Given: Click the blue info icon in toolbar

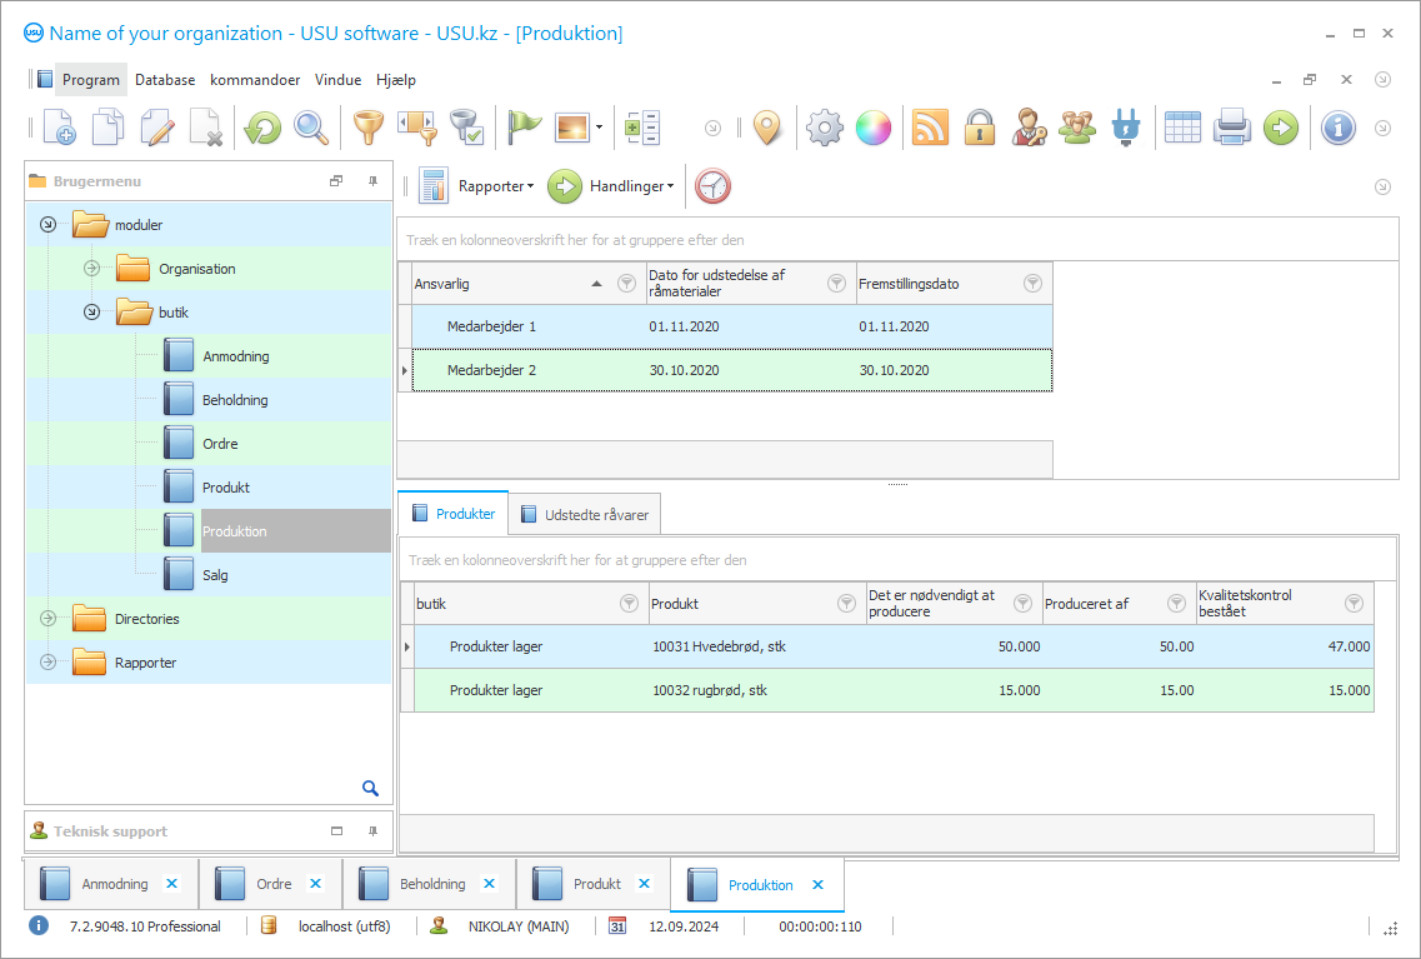Looking at the screenshot, I should (x=1337, y=128).
